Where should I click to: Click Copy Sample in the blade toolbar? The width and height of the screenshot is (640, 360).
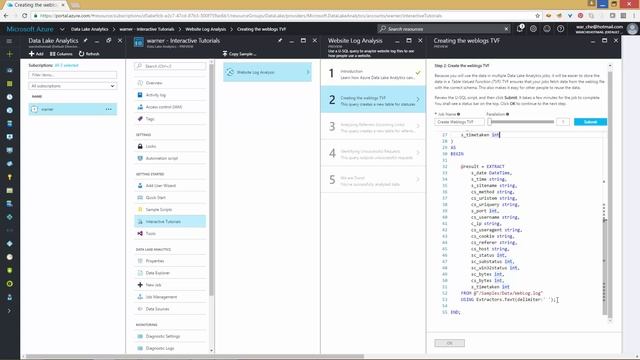pyautogui.click(x=240, y=54)
